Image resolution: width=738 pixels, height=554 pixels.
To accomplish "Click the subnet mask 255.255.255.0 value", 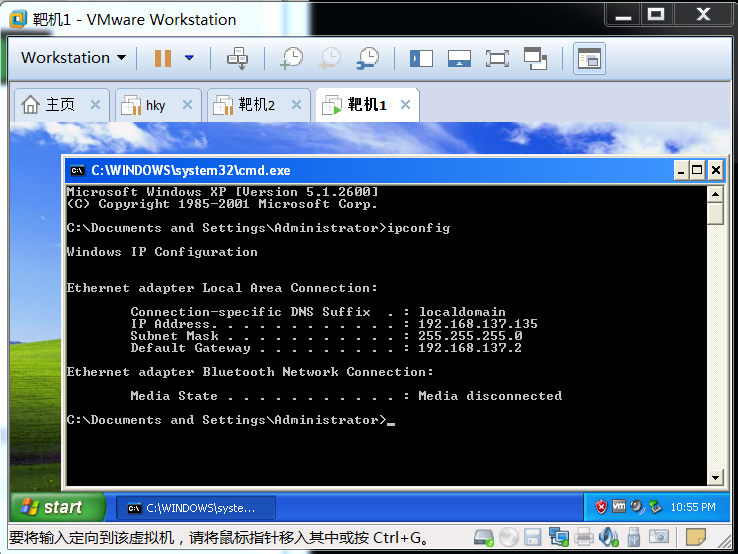I will (470, 336).
